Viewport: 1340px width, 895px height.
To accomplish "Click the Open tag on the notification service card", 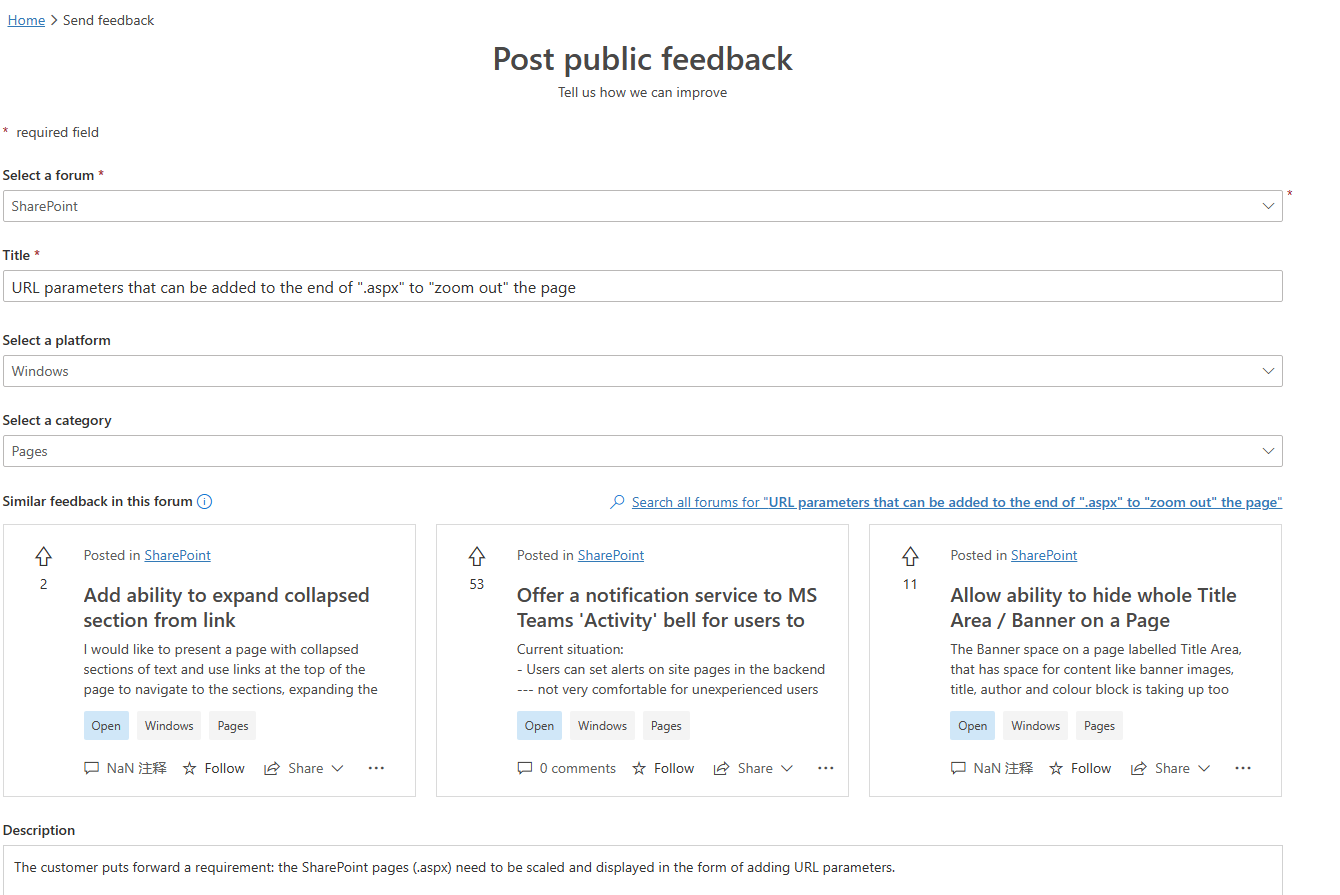I will [539, 726].
